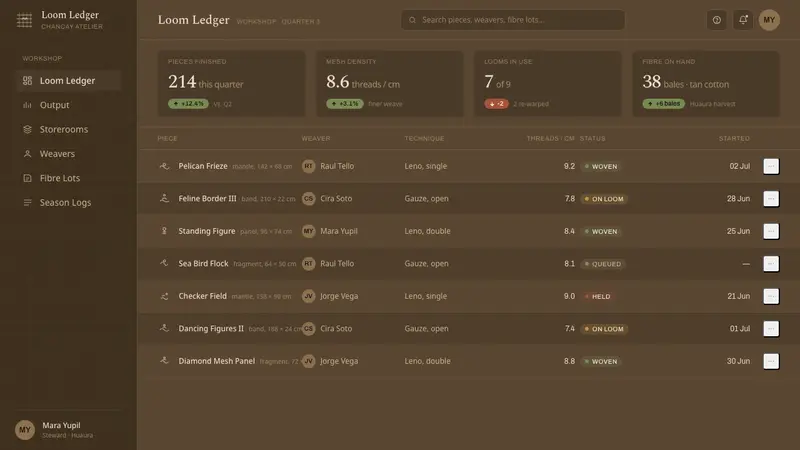Open the Loom Ledger sidebar item
This screenshot has width=800, height=450.
(68, 81)
